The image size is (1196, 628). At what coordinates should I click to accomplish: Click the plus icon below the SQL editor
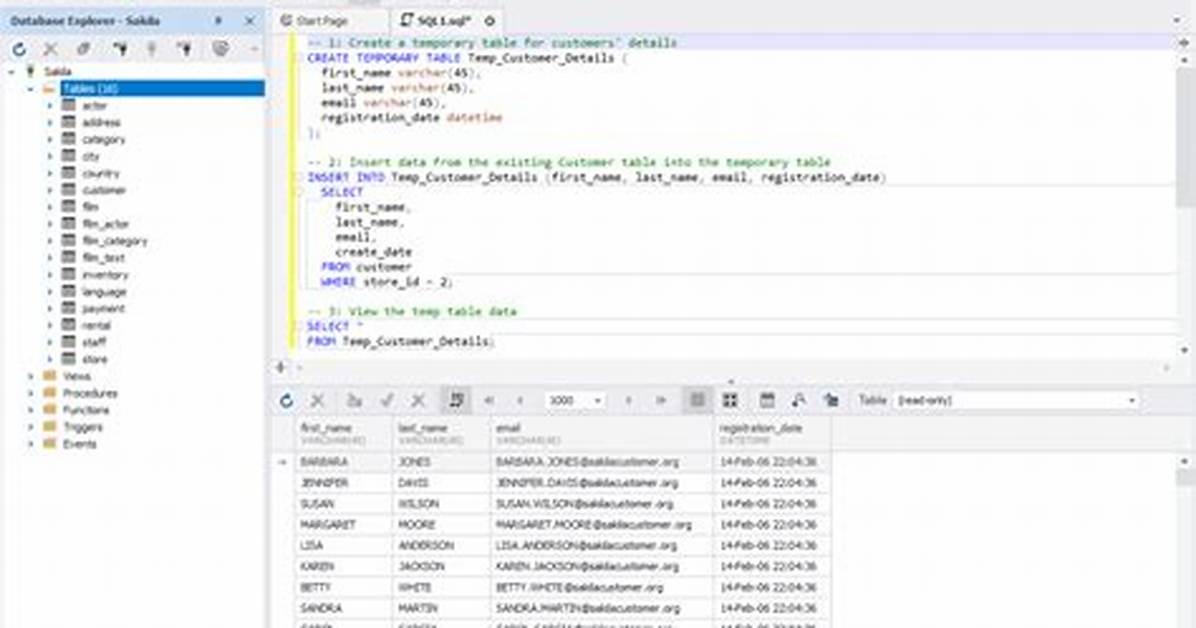coord(280,368)
